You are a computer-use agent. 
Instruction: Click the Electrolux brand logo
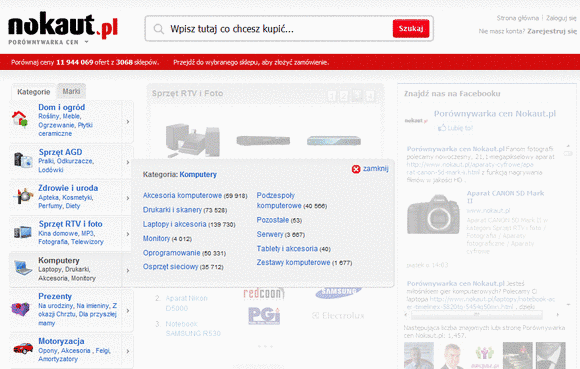click(338, 316)
